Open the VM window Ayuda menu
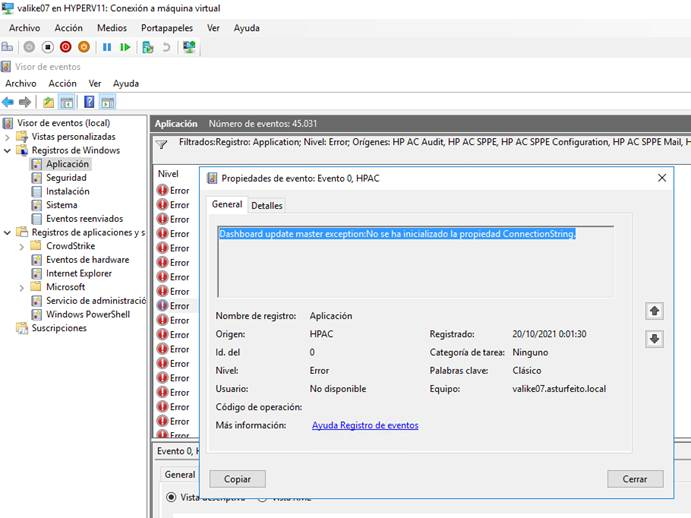The image size is (691, 518). [x=246, y=28]
